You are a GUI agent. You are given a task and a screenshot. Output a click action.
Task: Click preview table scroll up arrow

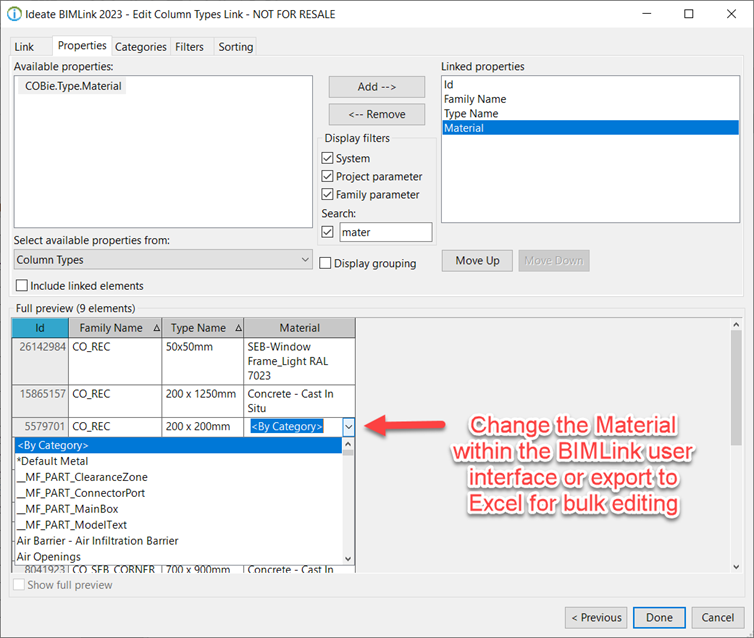(736, 325)
